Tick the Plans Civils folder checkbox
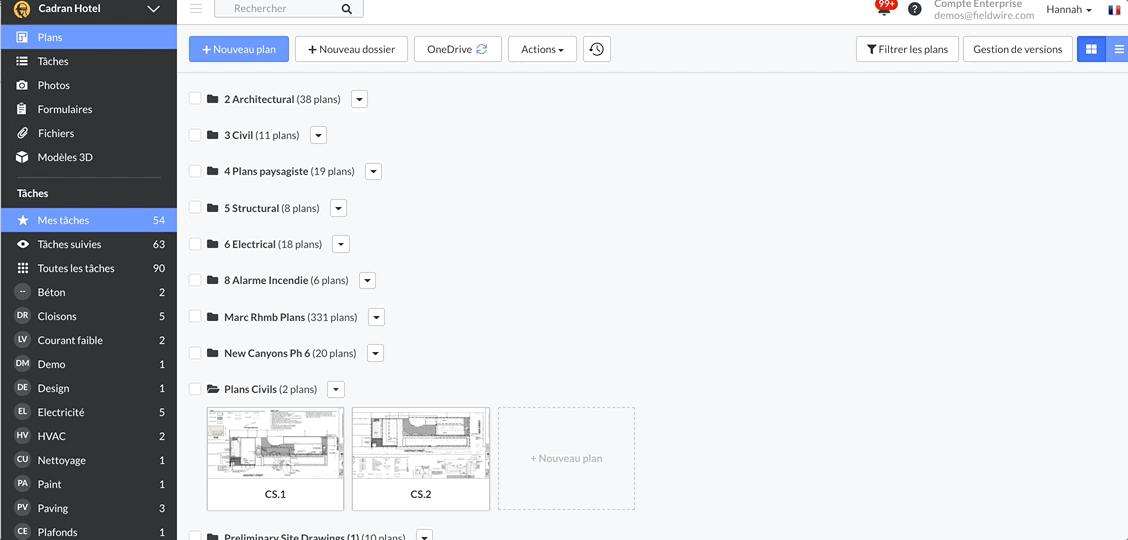 [x=195, y=389]
